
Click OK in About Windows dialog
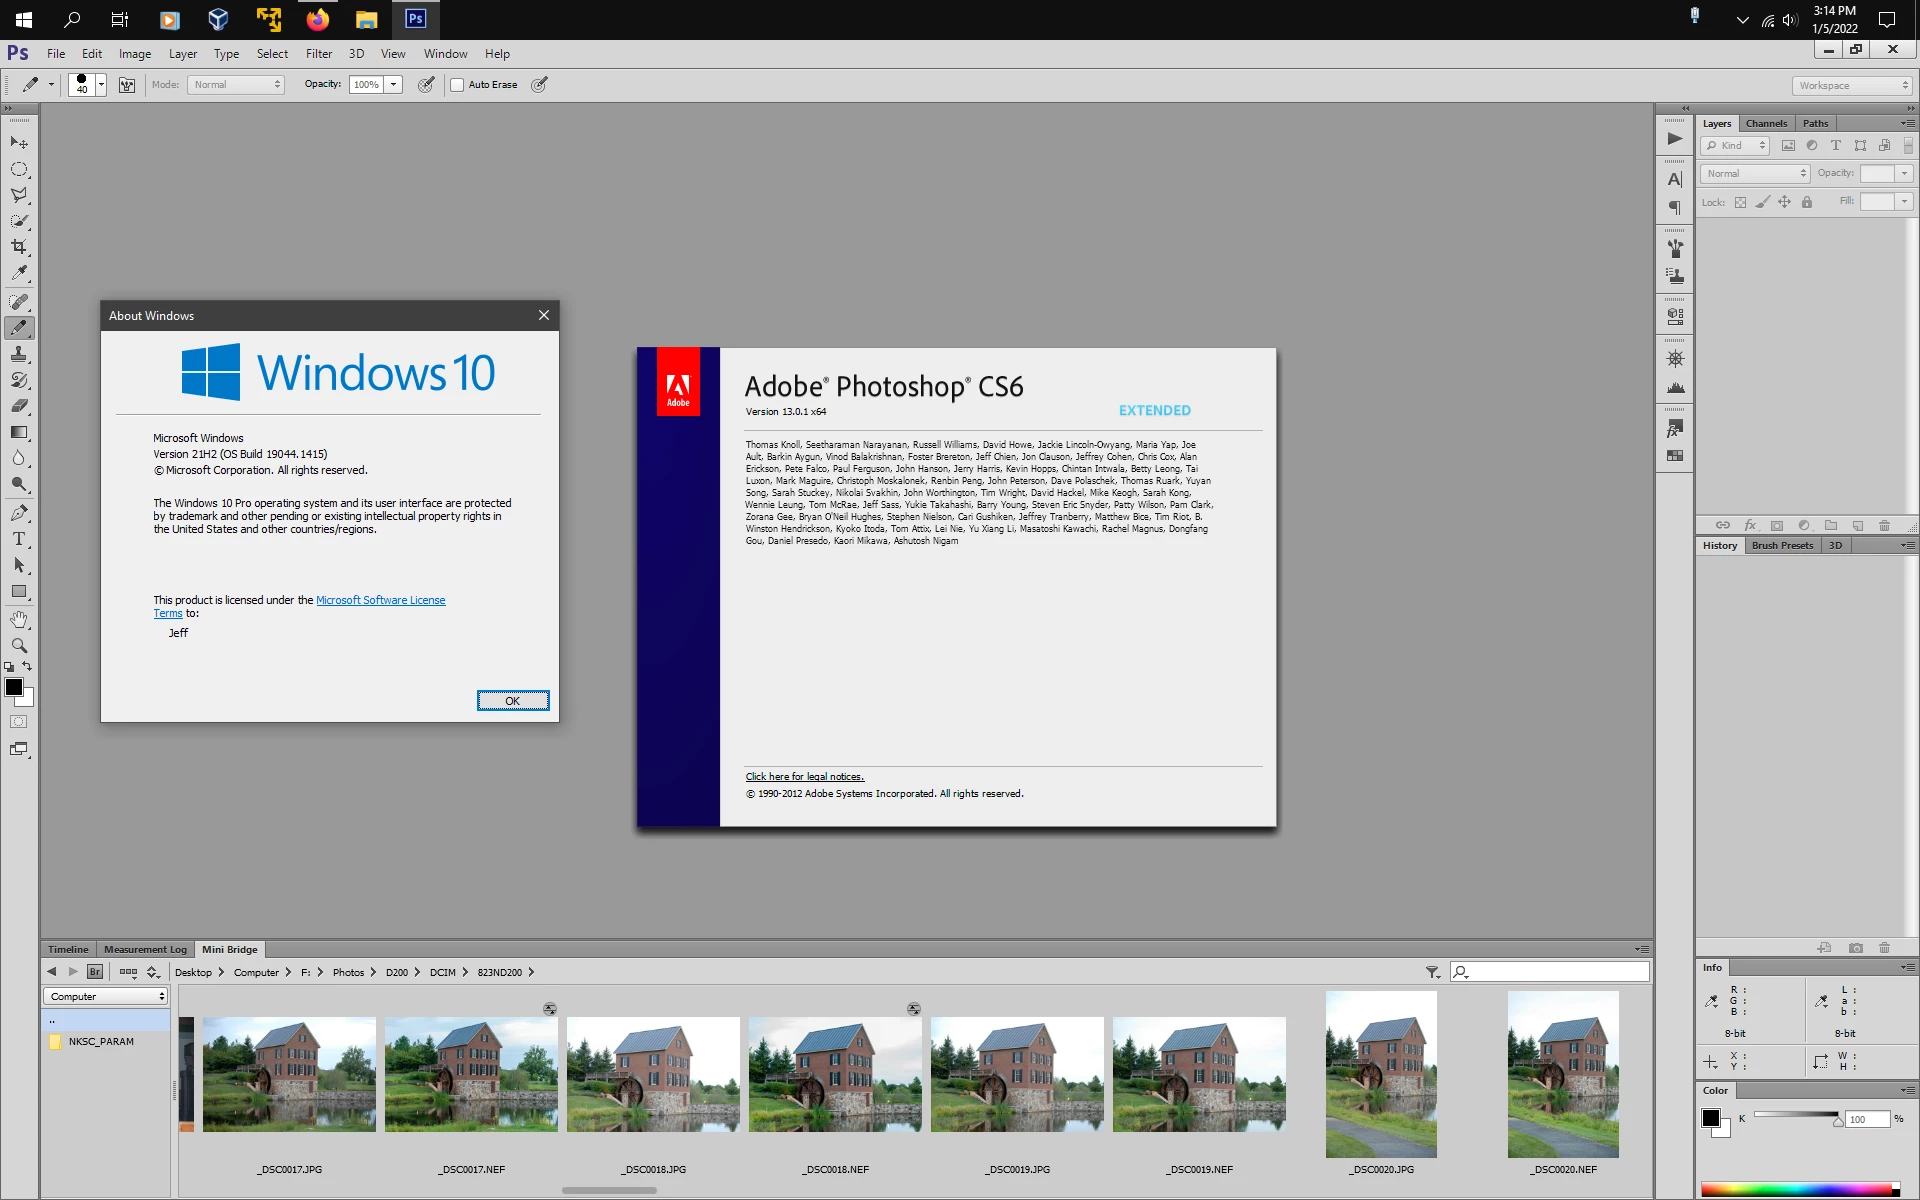513,701
